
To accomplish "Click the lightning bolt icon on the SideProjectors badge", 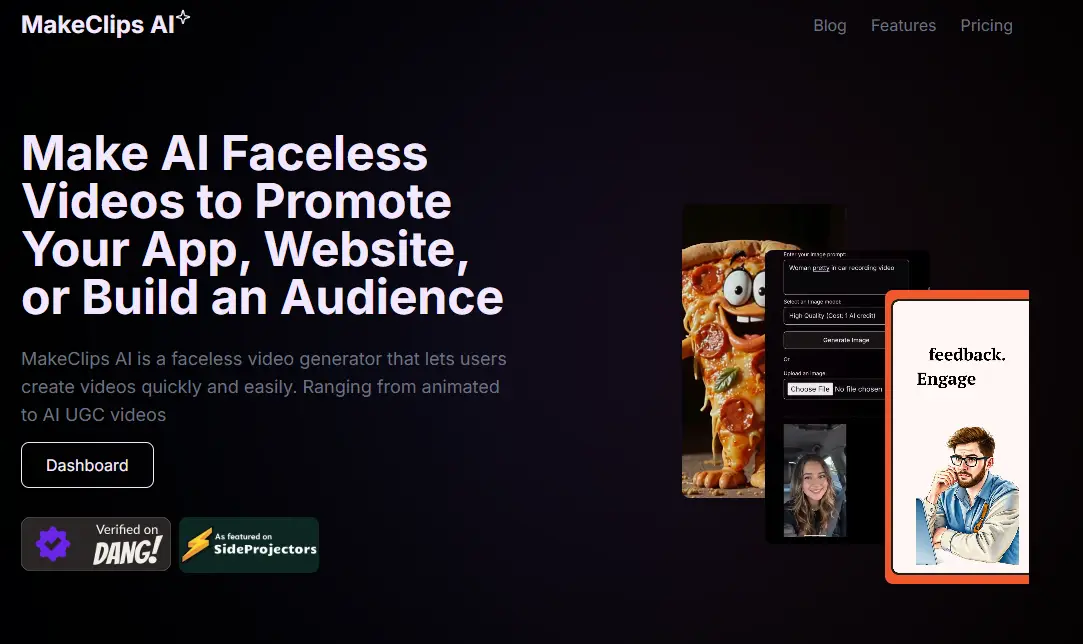I will [196, 544].
